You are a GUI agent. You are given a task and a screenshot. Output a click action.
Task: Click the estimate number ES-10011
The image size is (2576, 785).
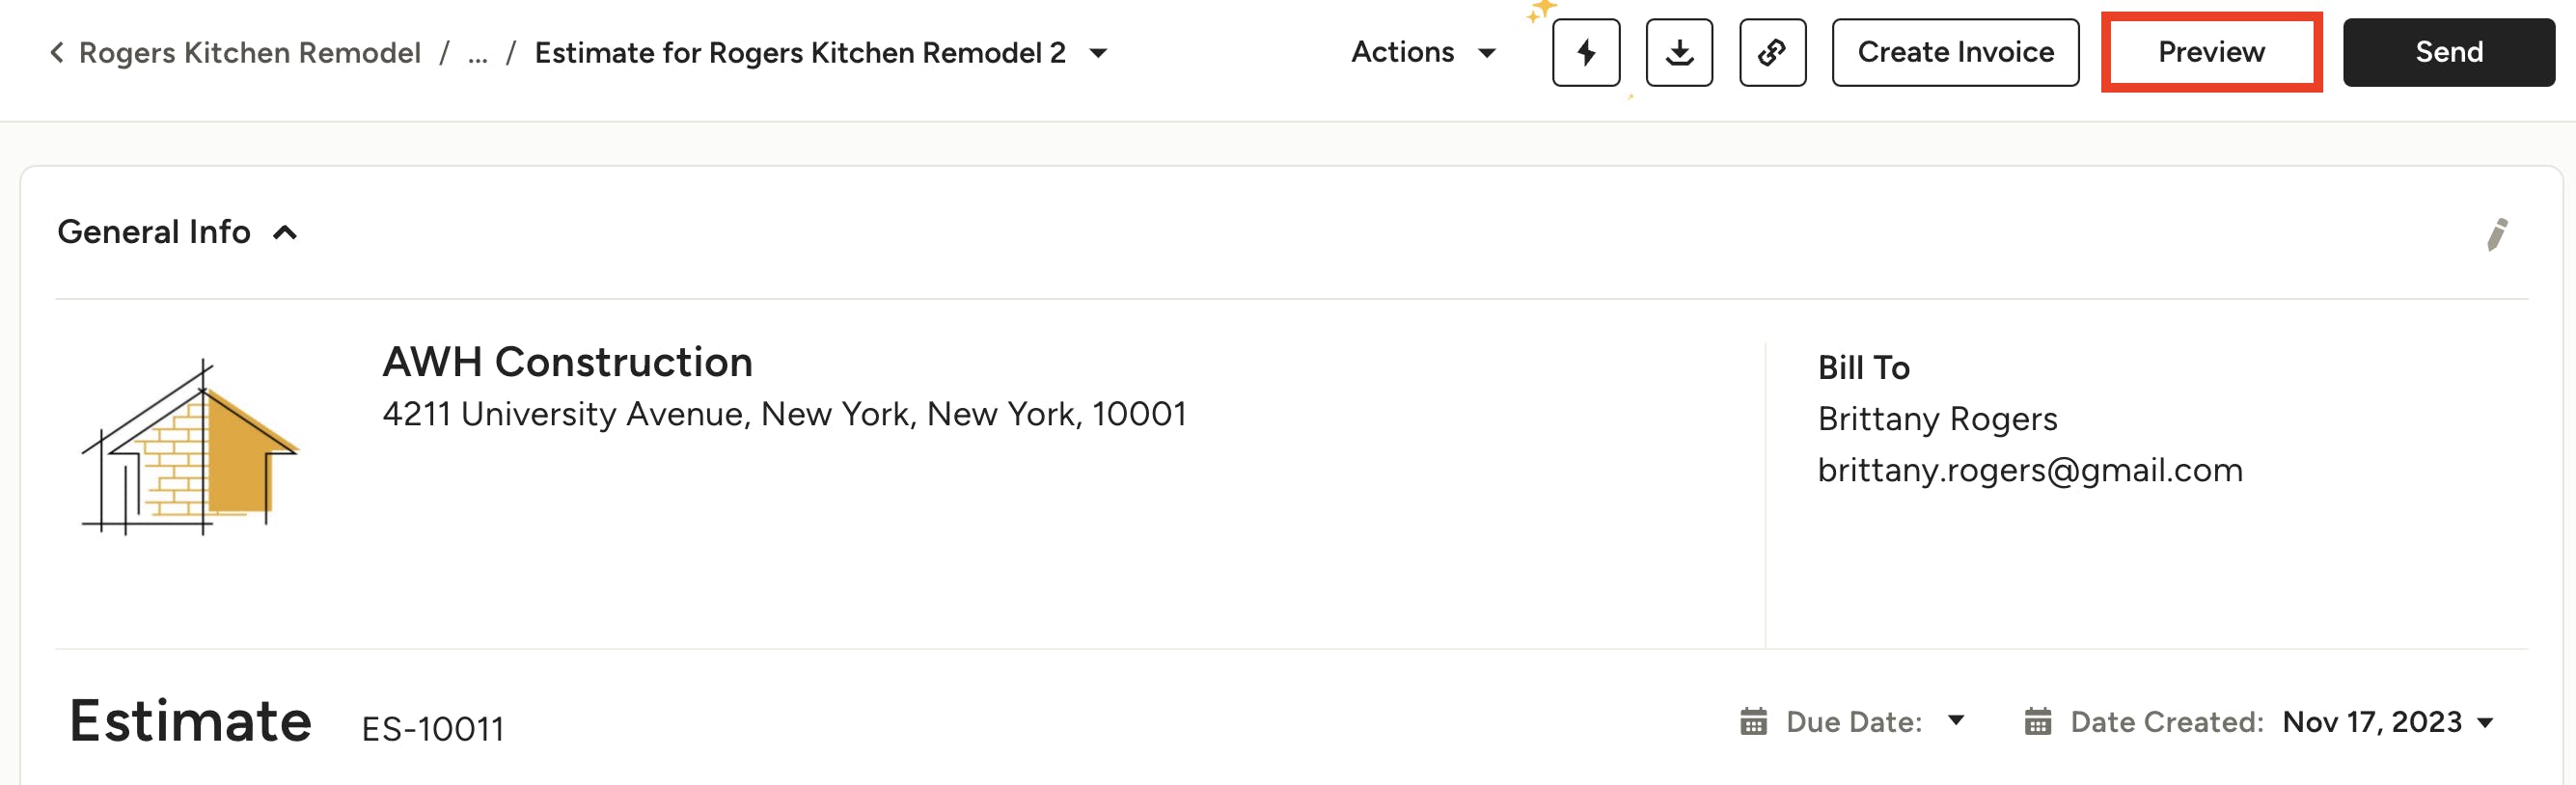[432, 729]
